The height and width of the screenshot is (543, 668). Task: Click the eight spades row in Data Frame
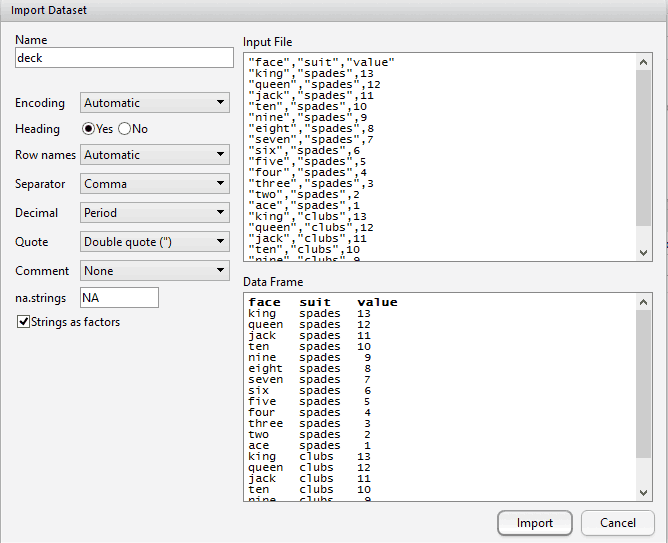[310, 368]
